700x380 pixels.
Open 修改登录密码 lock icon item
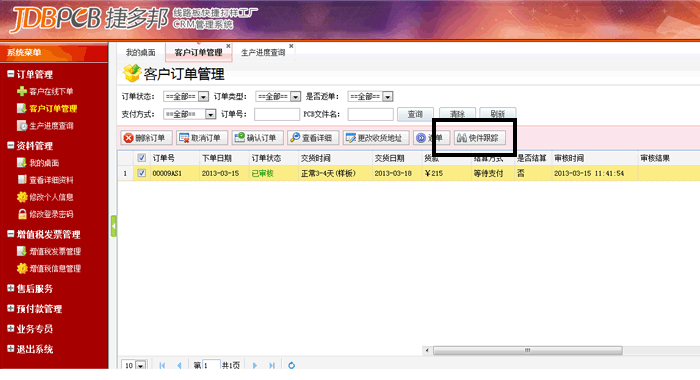click(45, 214)
